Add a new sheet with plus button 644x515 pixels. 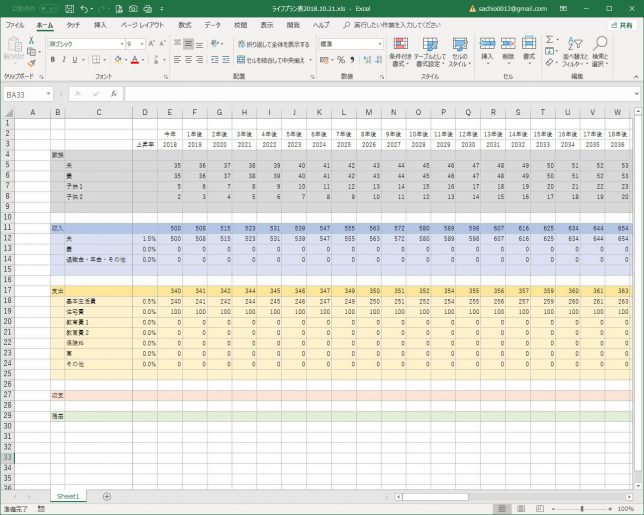pyautogui.click(x=107, y=496)
